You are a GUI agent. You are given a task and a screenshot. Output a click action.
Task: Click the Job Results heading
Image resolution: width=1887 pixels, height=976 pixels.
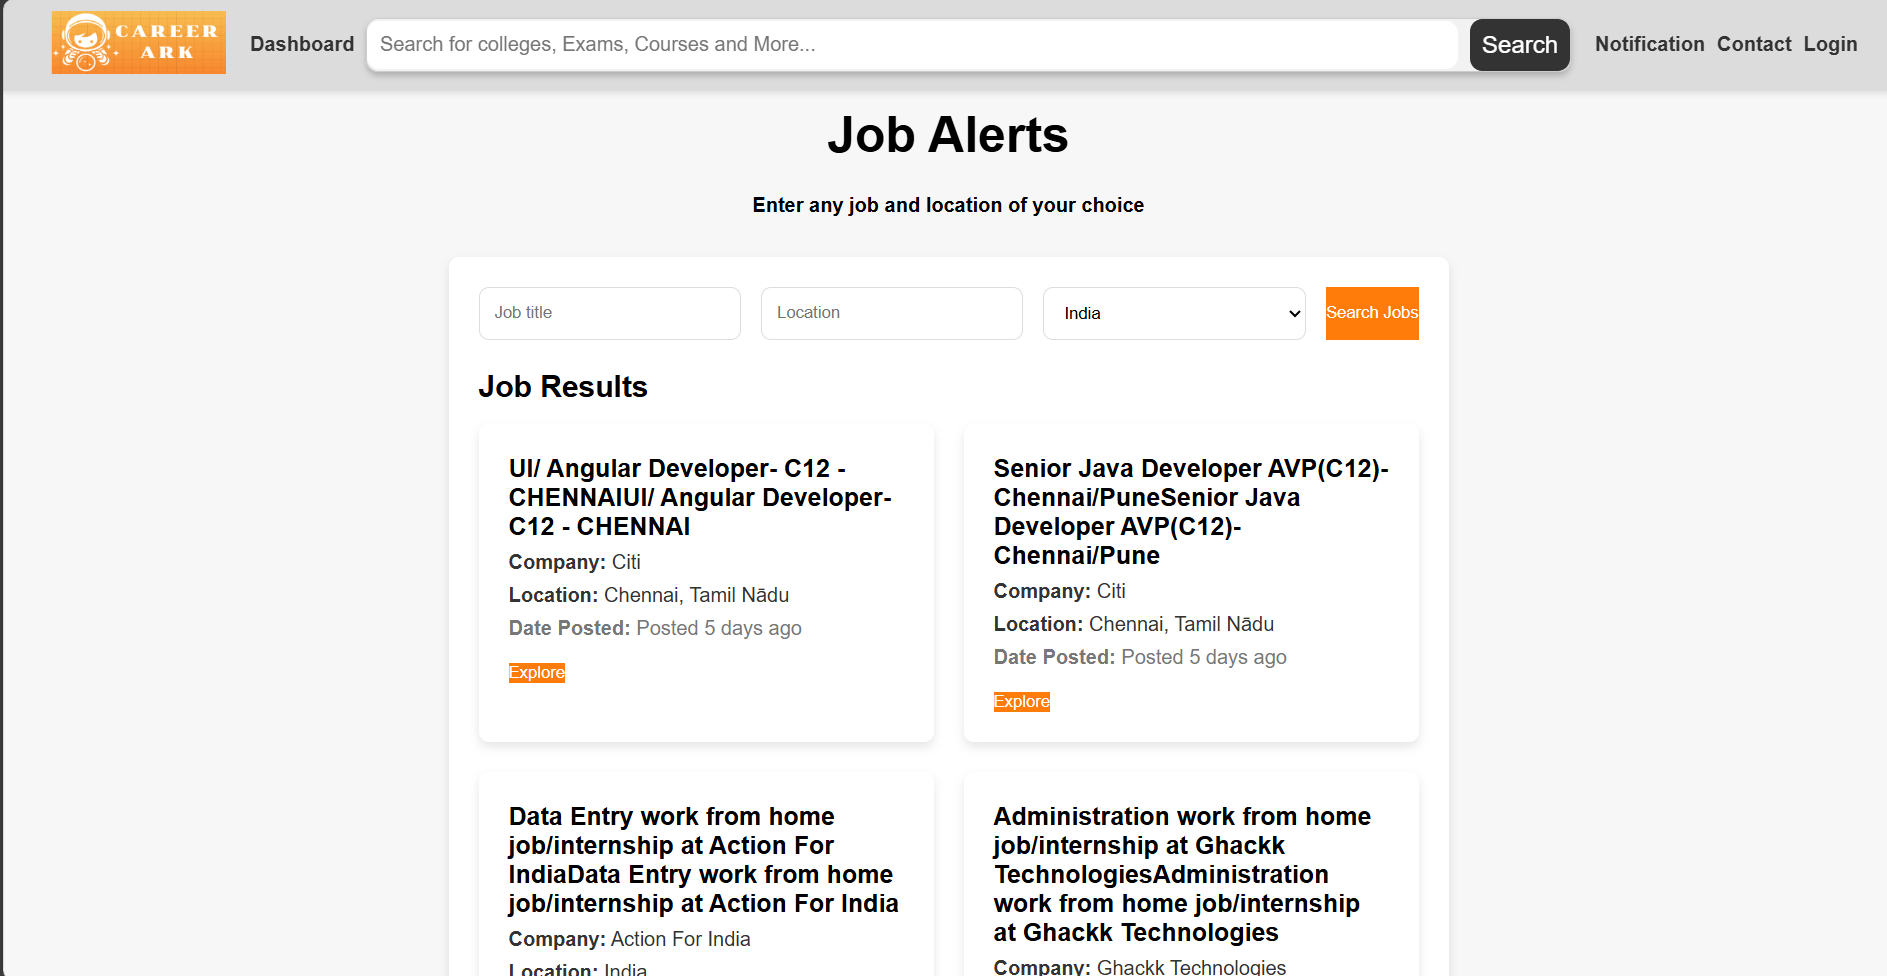(563, 387)
